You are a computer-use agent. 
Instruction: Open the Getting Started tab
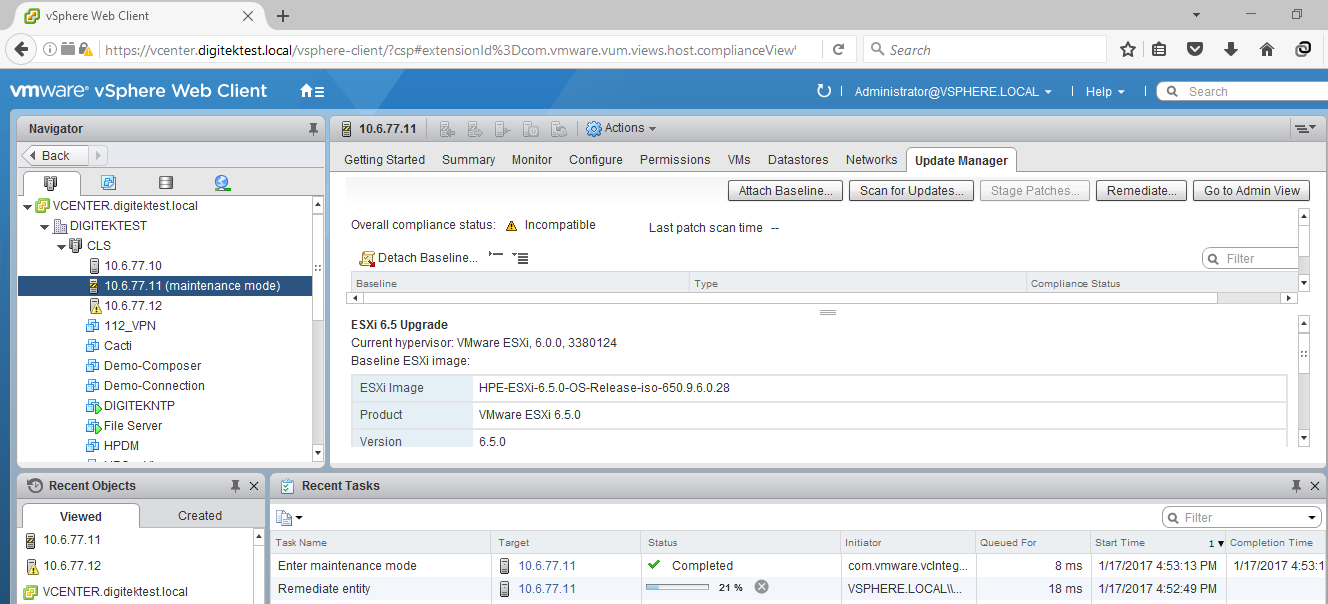[384, 160]
